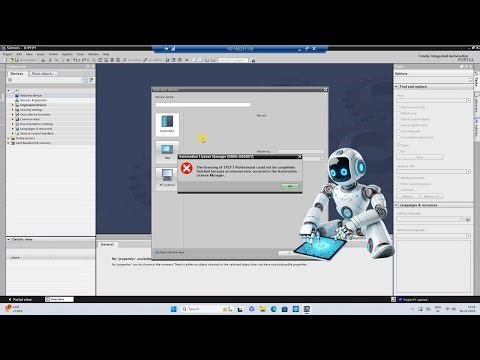Toggle the Open device view checkbox
The height and width of the screenshot is (360, 480).
coord(157,252)
